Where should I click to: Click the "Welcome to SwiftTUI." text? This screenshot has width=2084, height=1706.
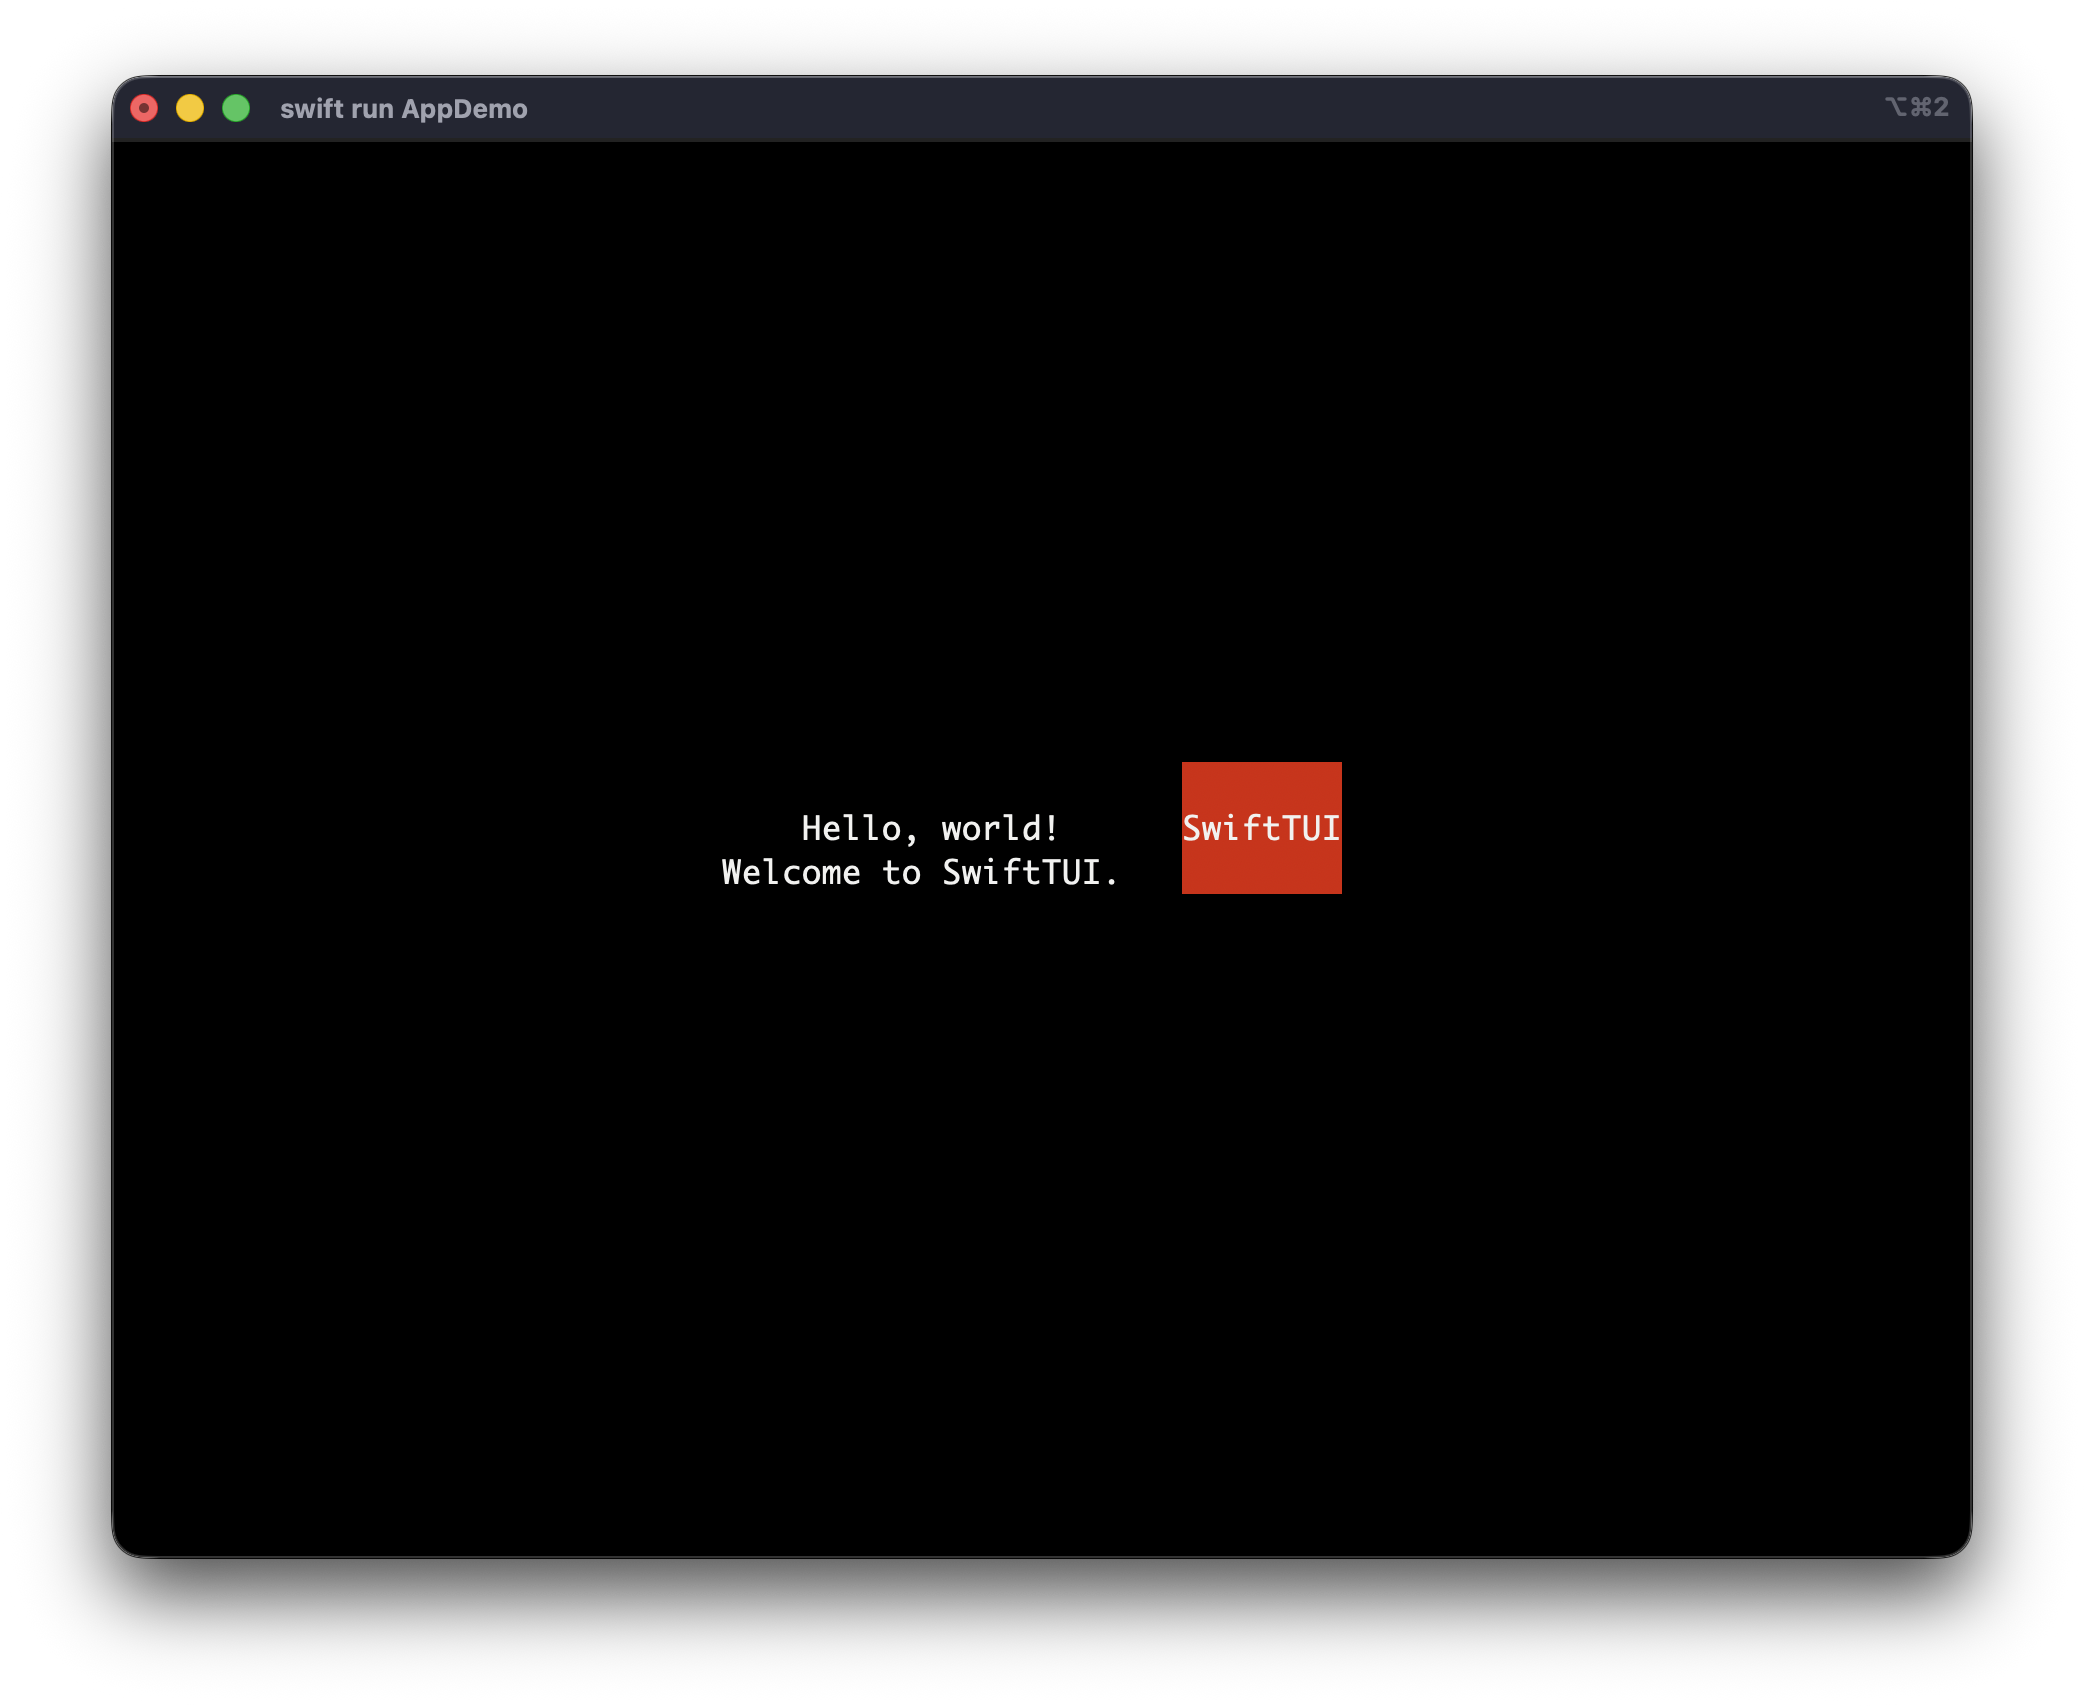[920, 872]
